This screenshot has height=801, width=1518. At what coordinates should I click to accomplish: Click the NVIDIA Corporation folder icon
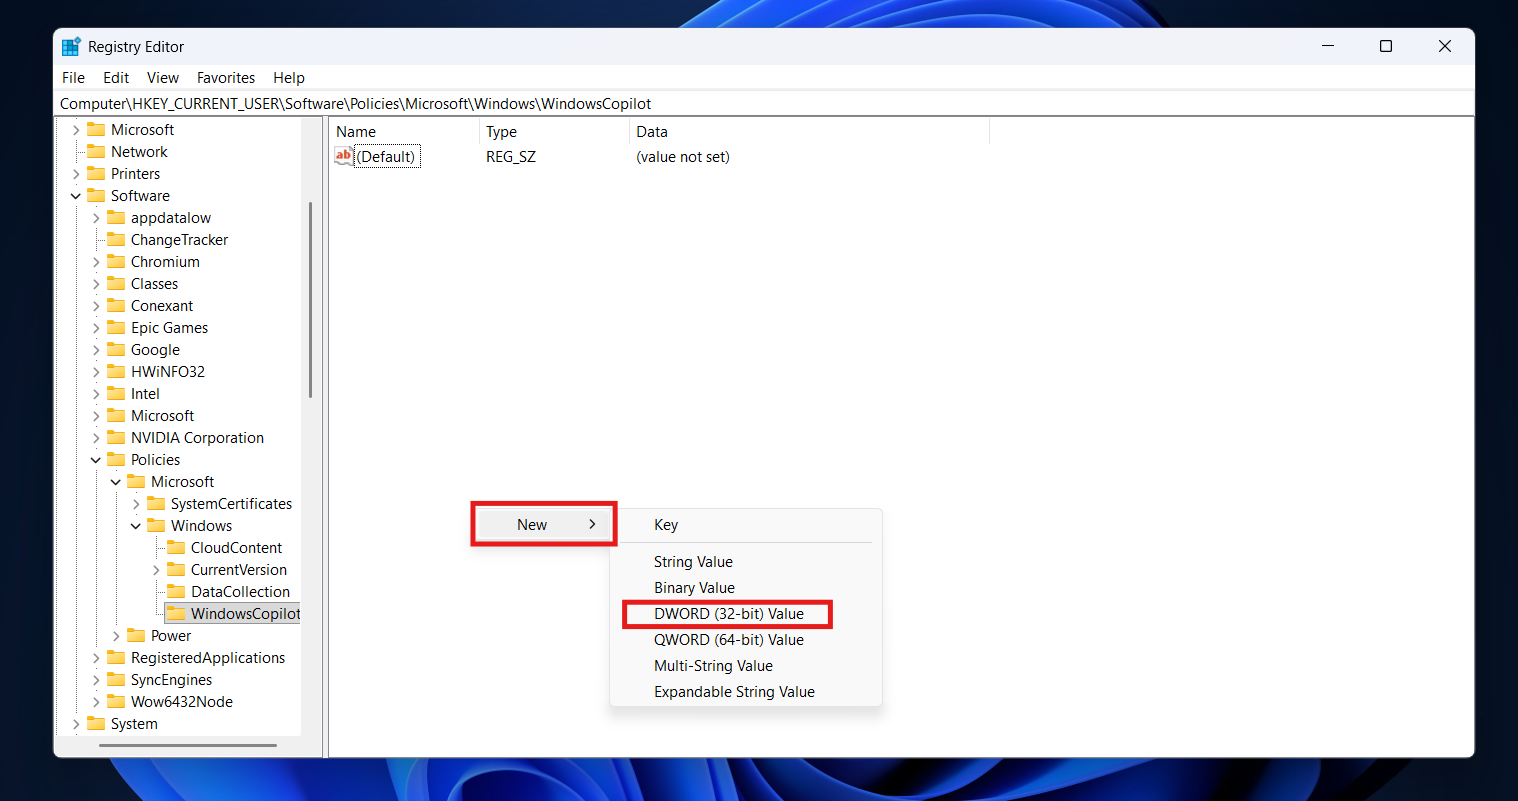click(x=116, y=438)
